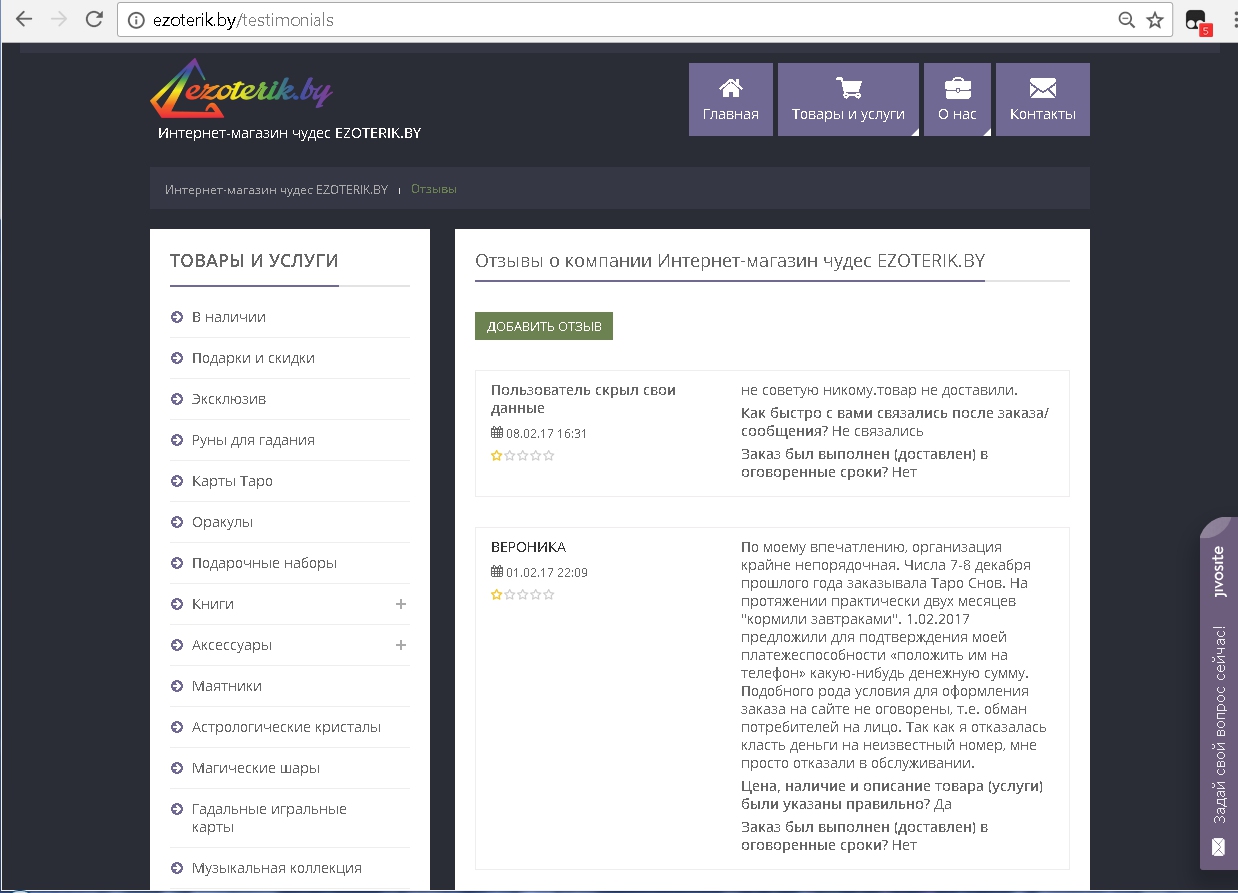Viewport: 1238px width, 893px height.
Task: Click the browser reload icon
Action: [x=94, y=19]
